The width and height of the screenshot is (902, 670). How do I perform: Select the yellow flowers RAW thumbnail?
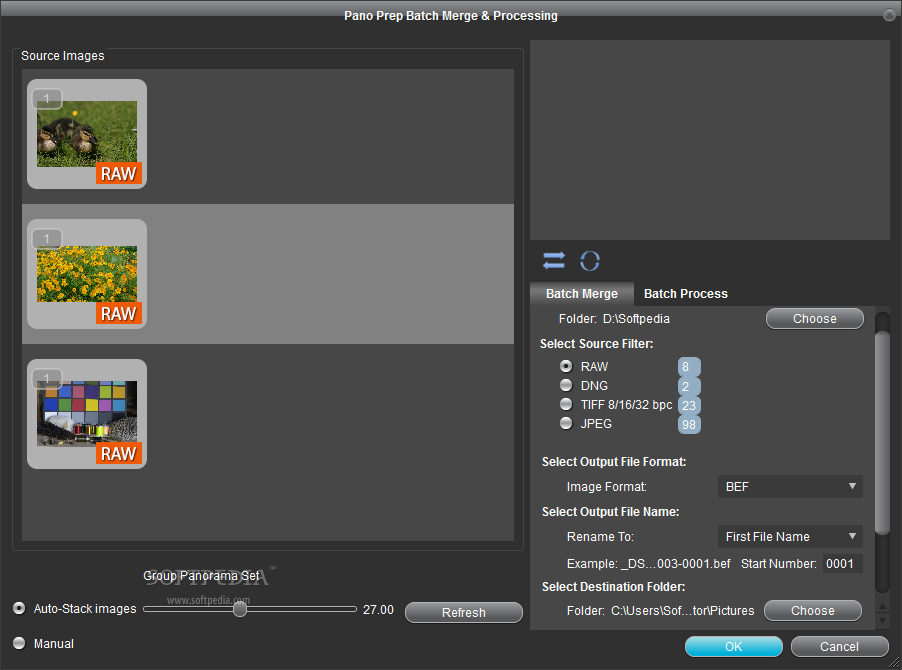click(87, 274)
